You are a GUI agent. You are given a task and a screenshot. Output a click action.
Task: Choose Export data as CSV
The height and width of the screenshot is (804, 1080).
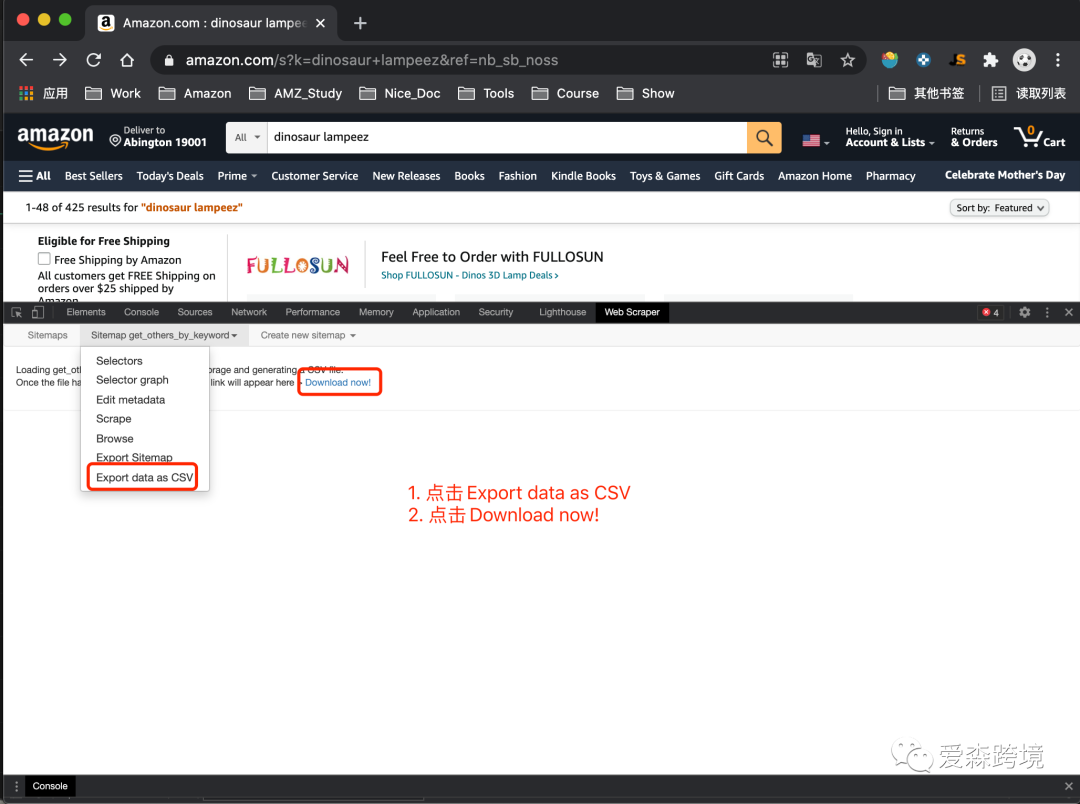tap(145, 477)
